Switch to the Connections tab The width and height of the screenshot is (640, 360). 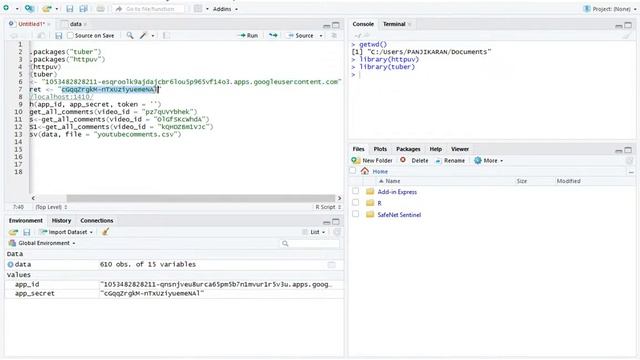(97, 221)
